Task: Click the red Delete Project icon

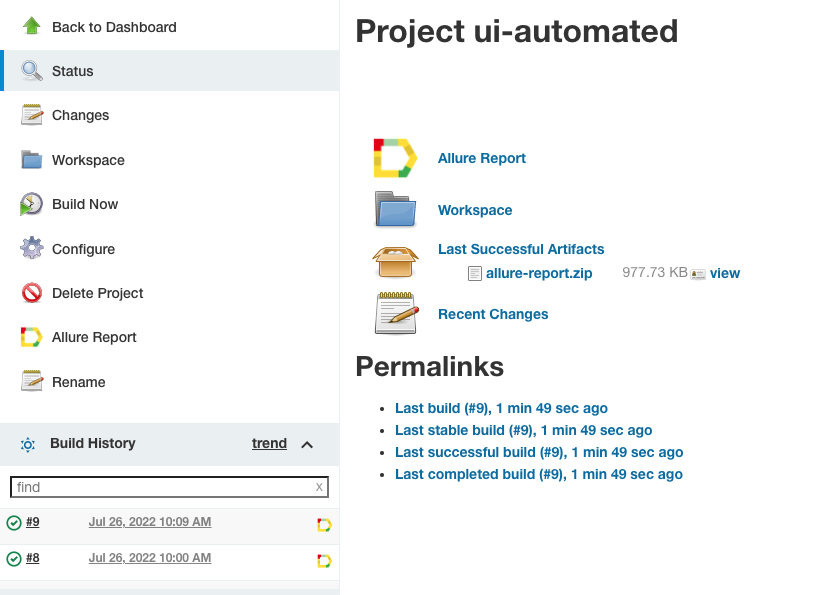Action: (x=32, y=293)
